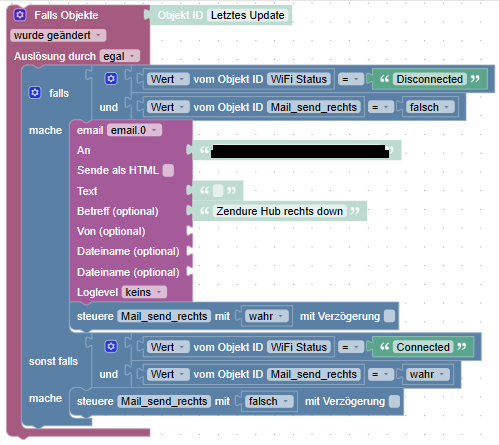Toggle mit Verzögerung checkbox after wahr

[x=389, y=316]
